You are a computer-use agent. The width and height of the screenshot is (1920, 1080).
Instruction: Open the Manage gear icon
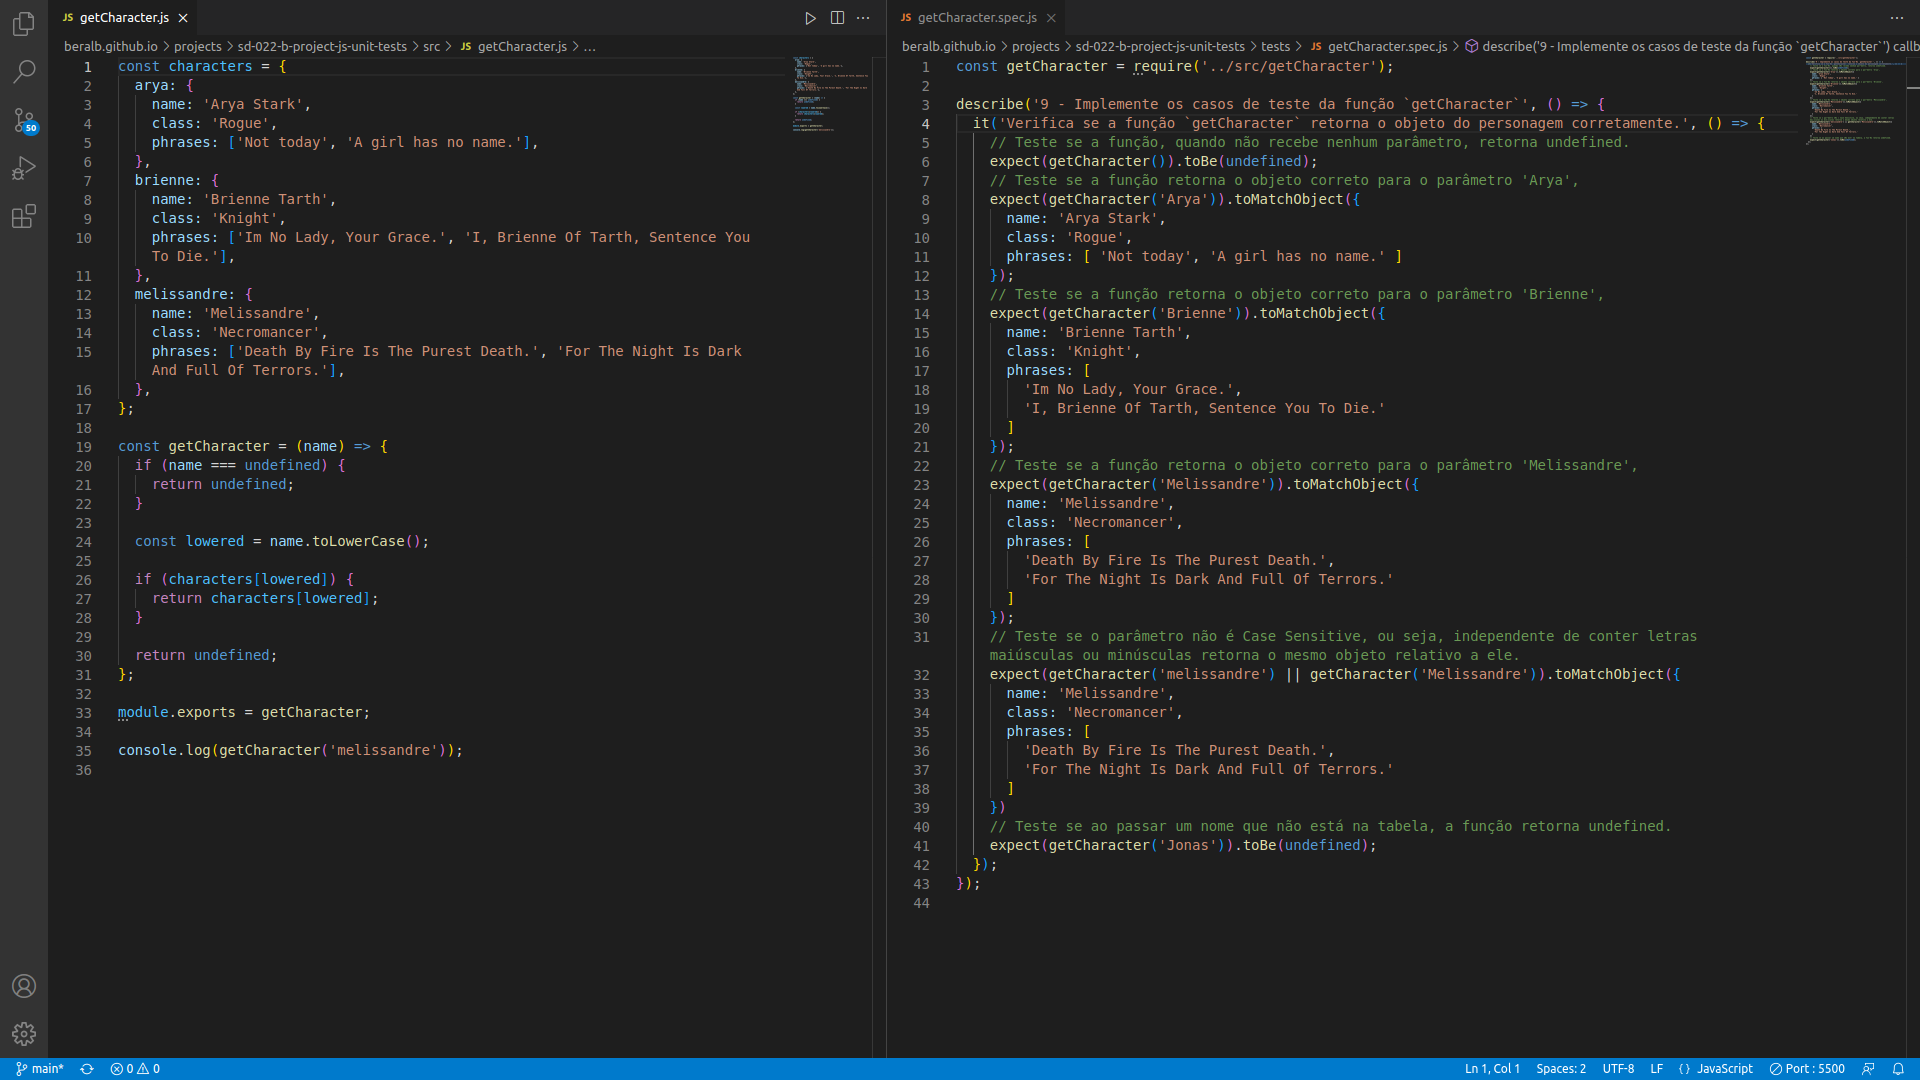click(24, 1034)
